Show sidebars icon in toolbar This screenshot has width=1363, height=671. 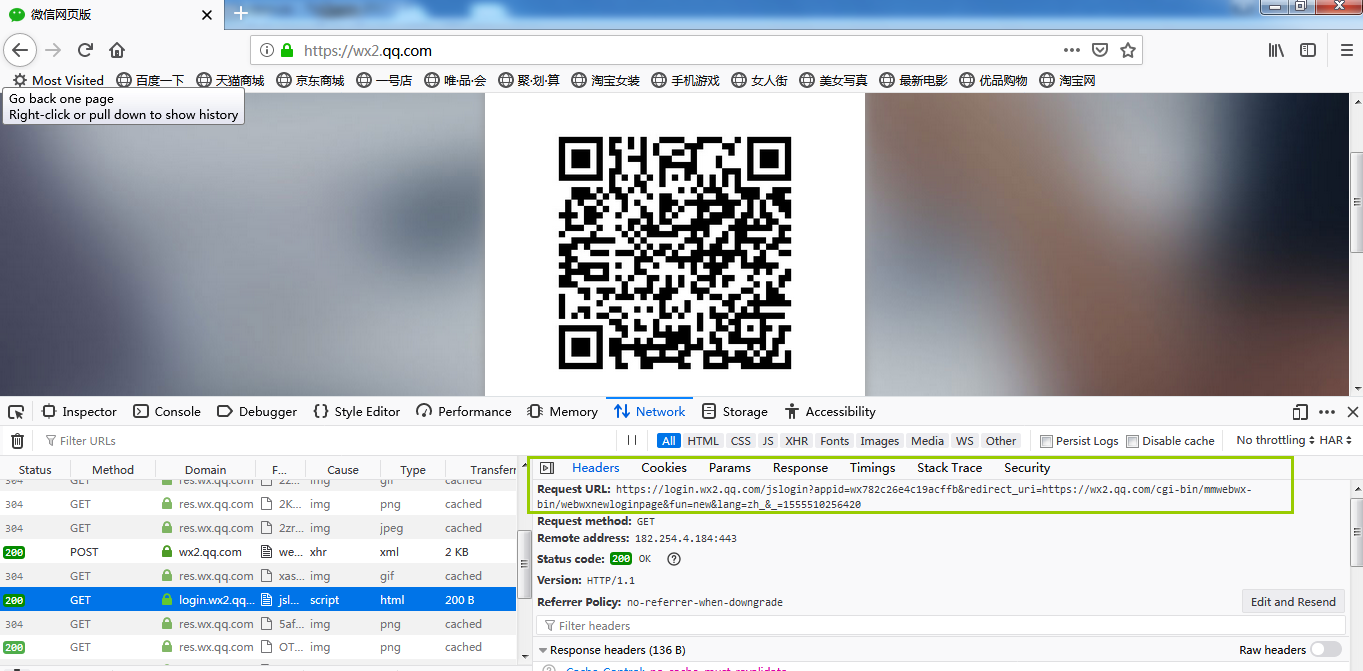1308,50
